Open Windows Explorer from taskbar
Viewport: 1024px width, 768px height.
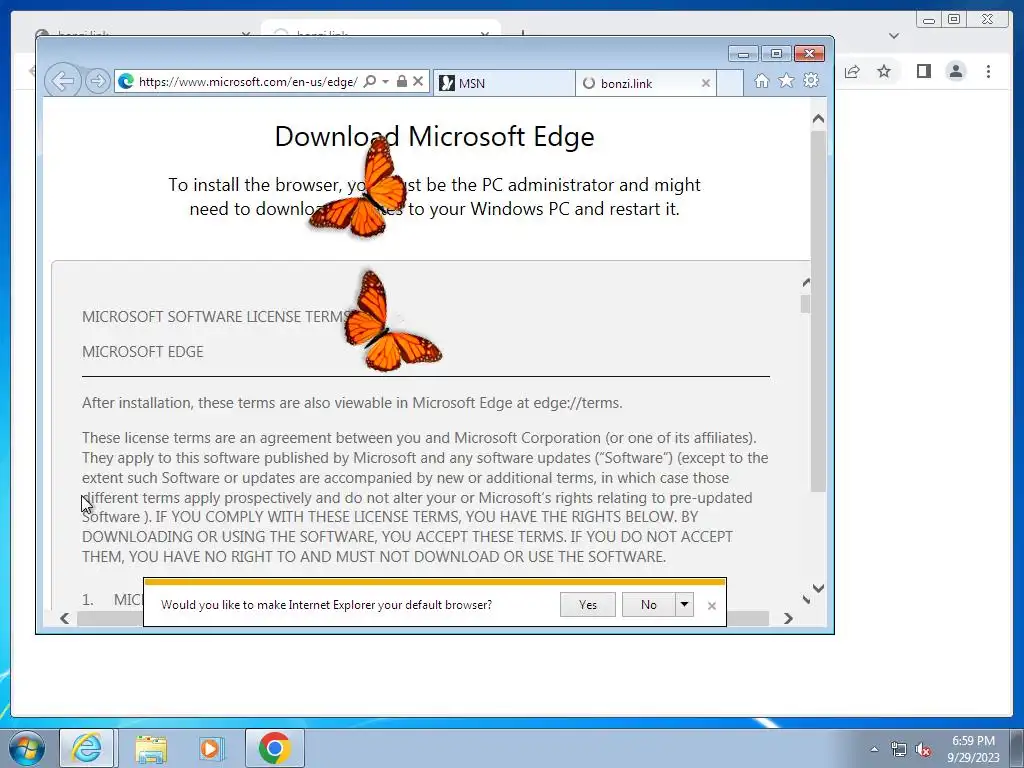click(x=151, y=748)
